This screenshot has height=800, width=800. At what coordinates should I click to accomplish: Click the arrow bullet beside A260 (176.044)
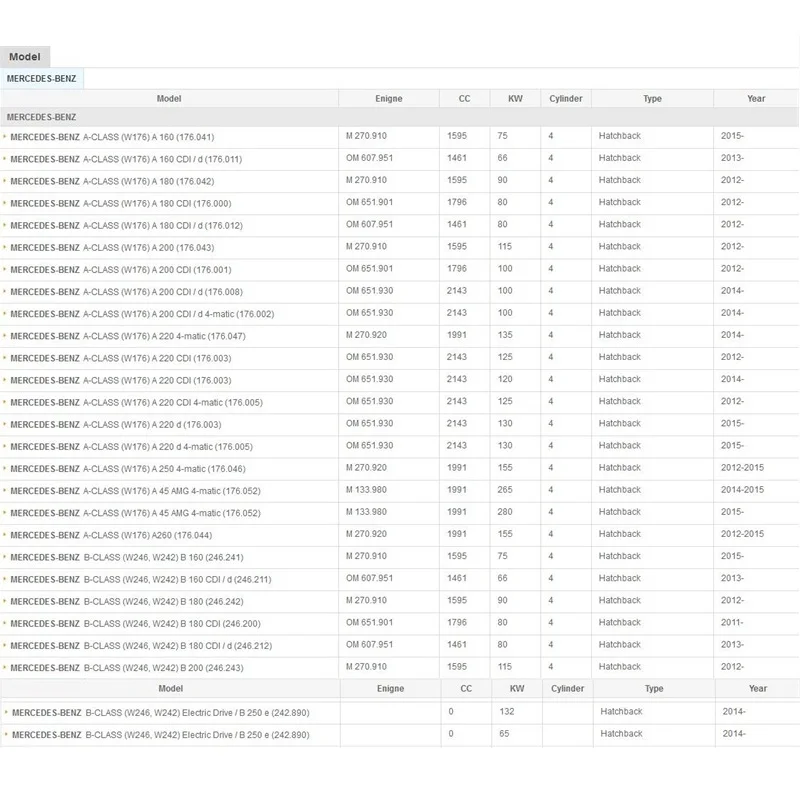point(5,535)
